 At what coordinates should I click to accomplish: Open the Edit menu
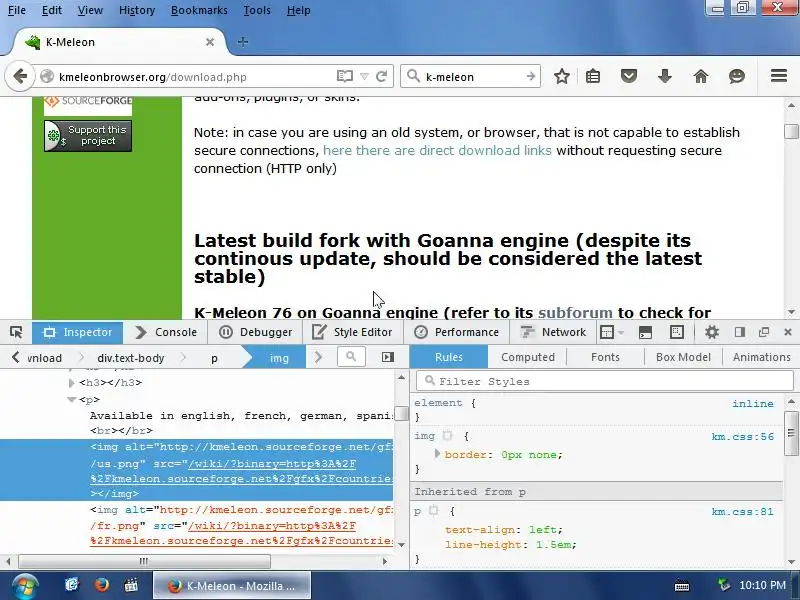click(x=52, y=10)
